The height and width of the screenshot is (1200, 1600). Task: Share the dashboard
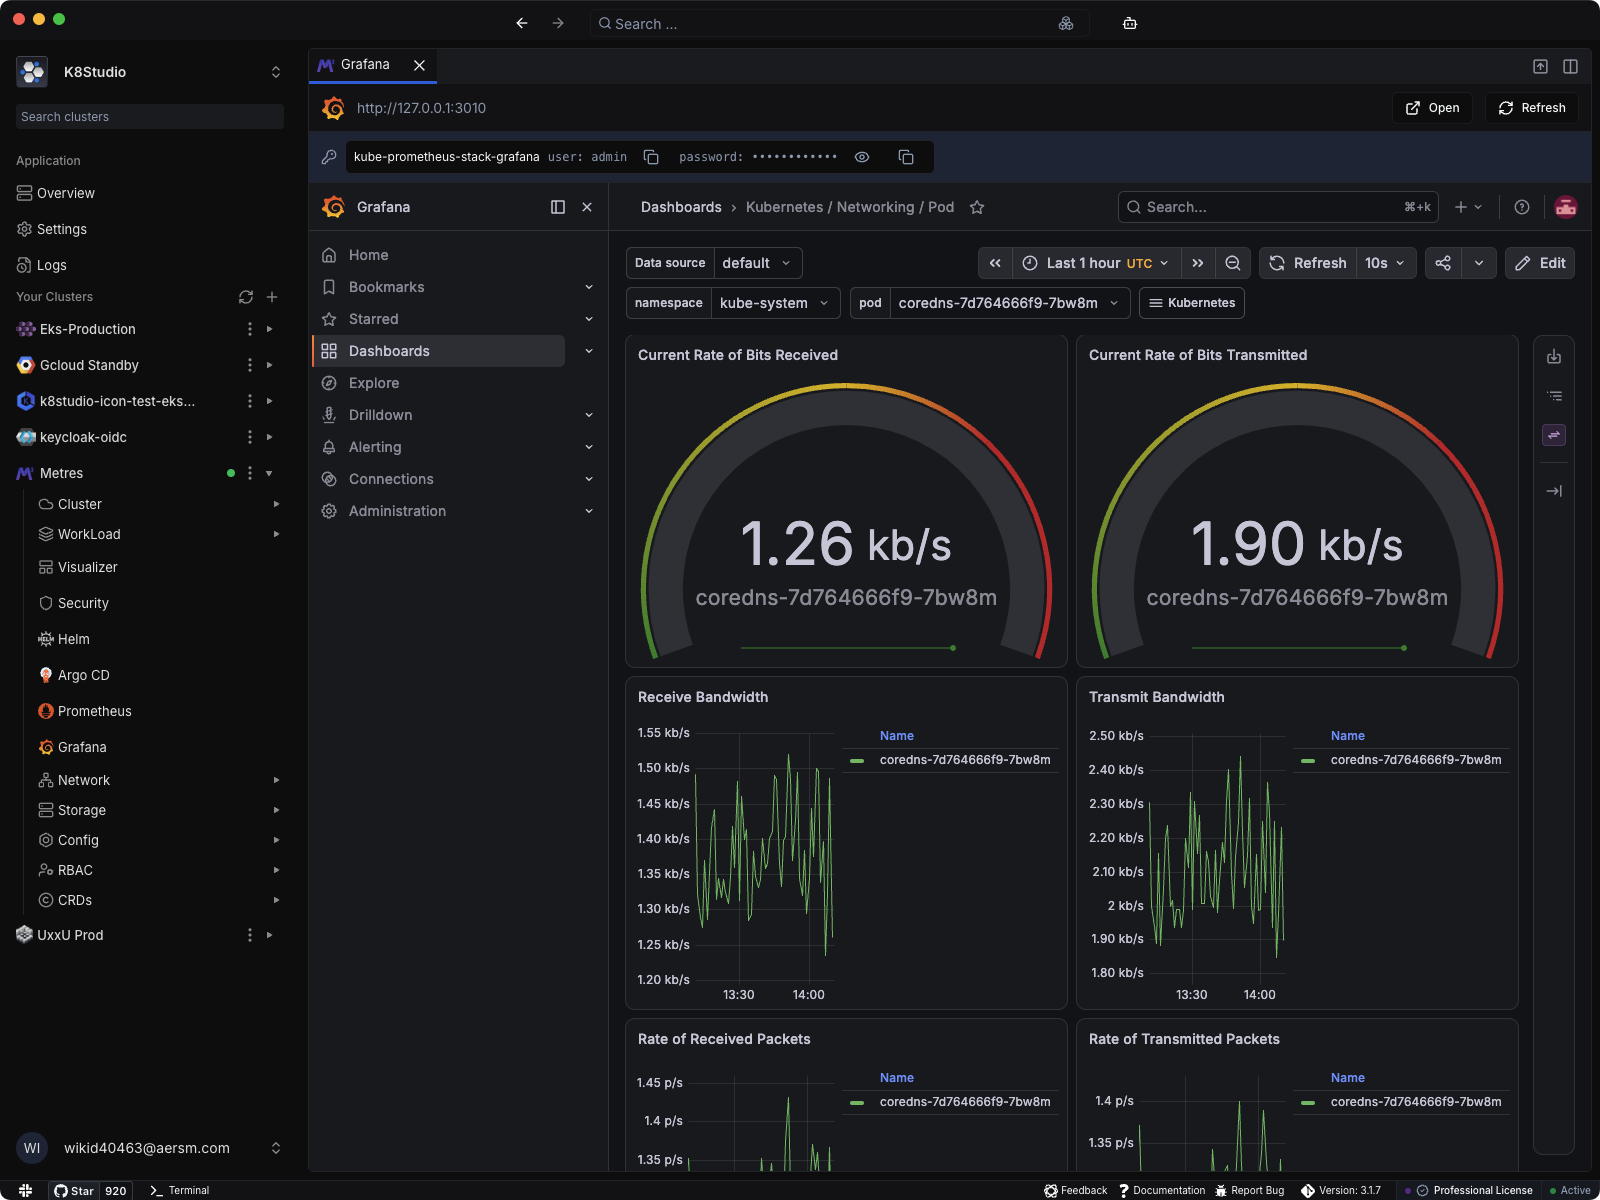tap(1443, 263)
